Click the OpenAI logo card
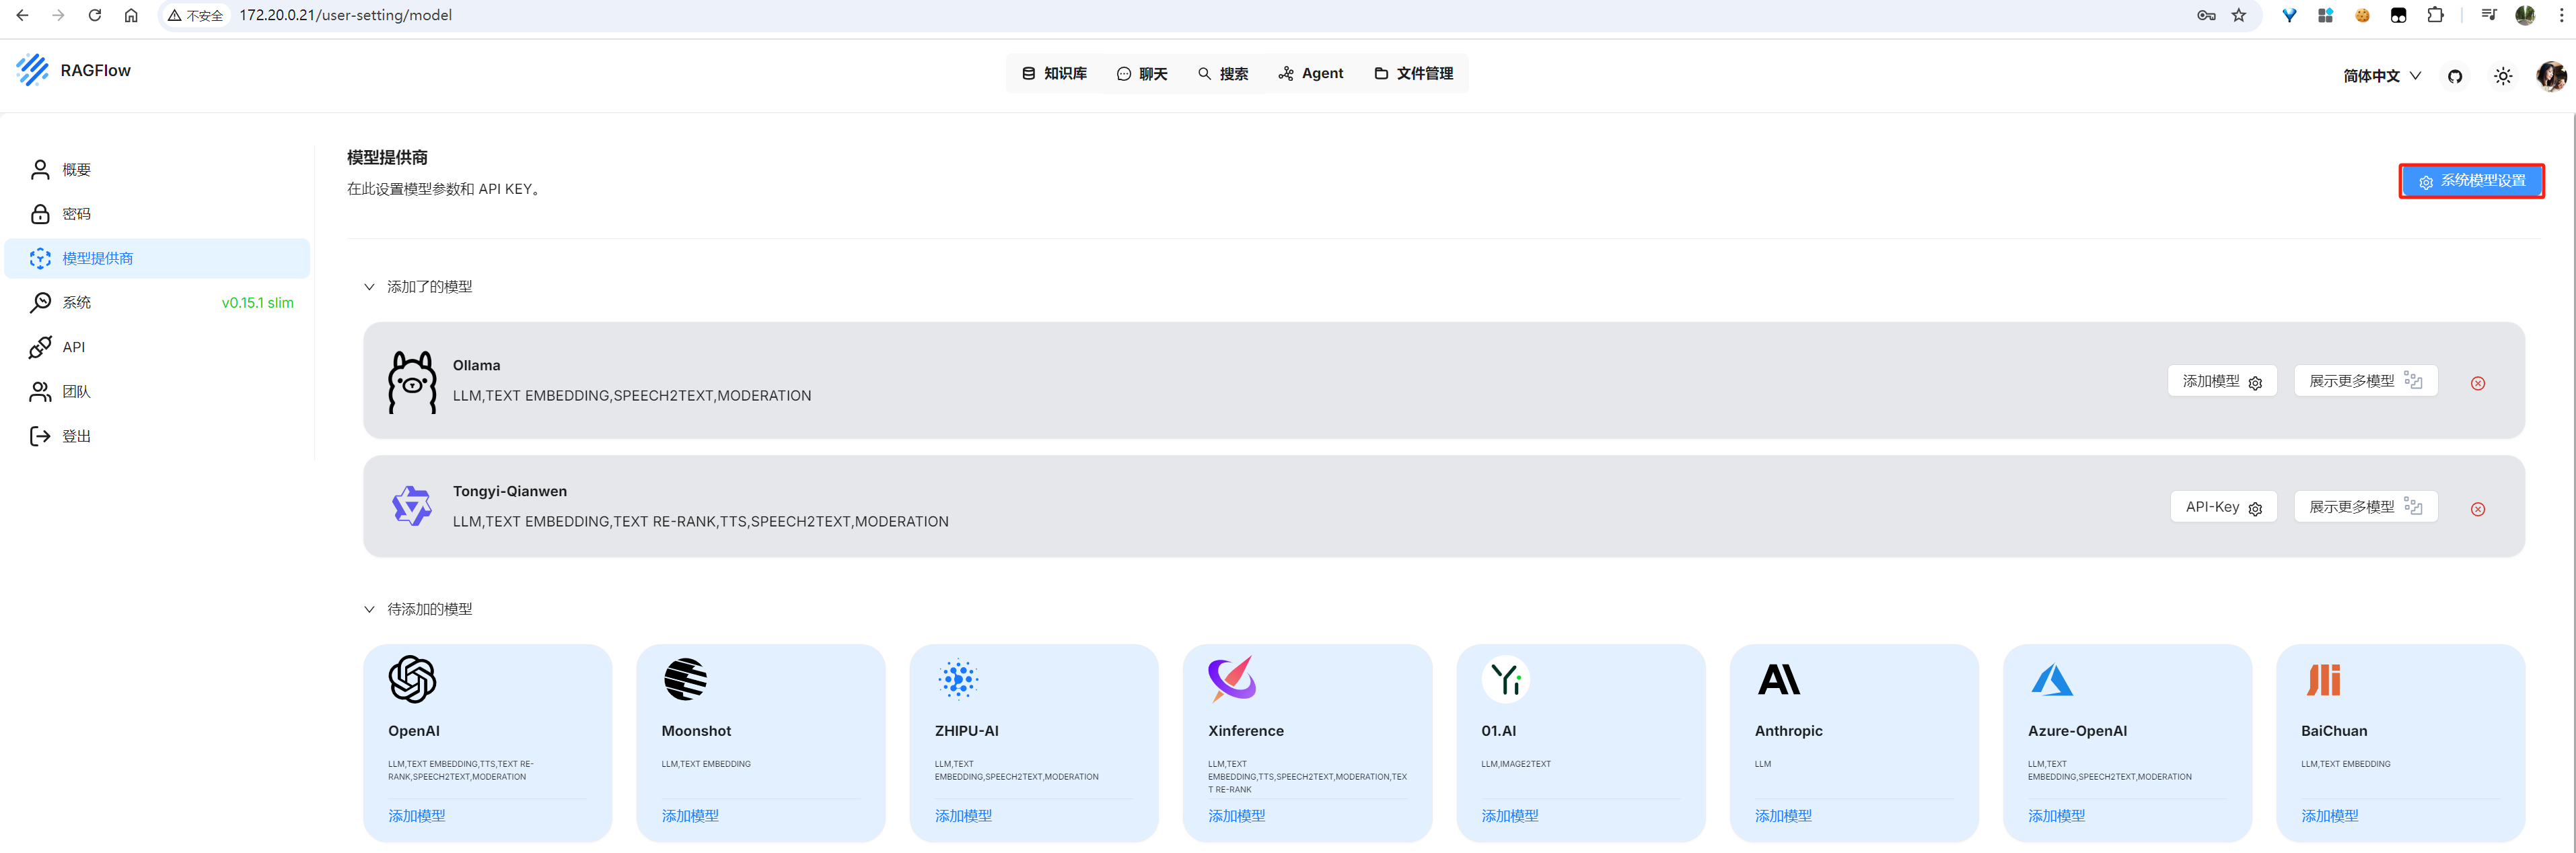Viewport: 2576px width, 853px height. (412, 680)
